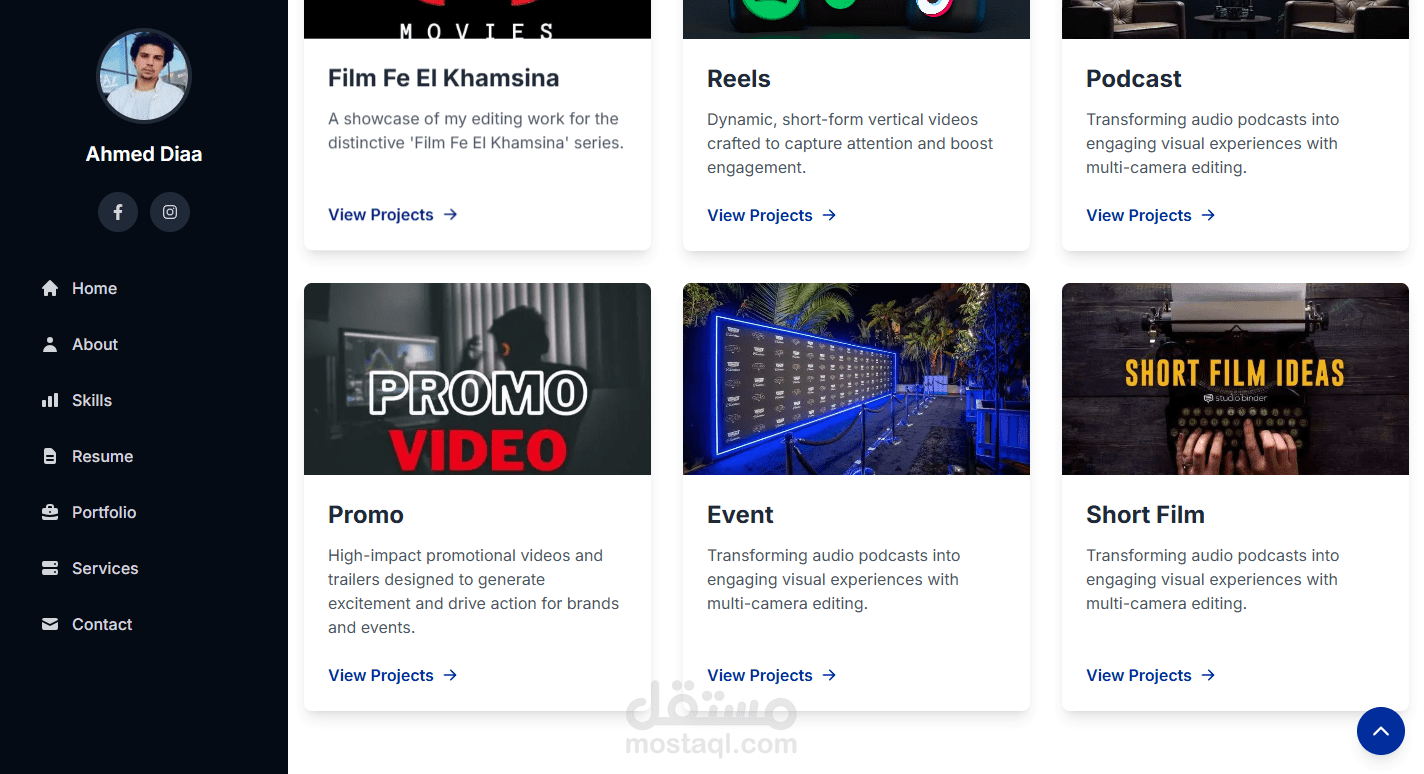Open the Instagram social icon
Screen dimensions: 1424x774
coord(170,212)
